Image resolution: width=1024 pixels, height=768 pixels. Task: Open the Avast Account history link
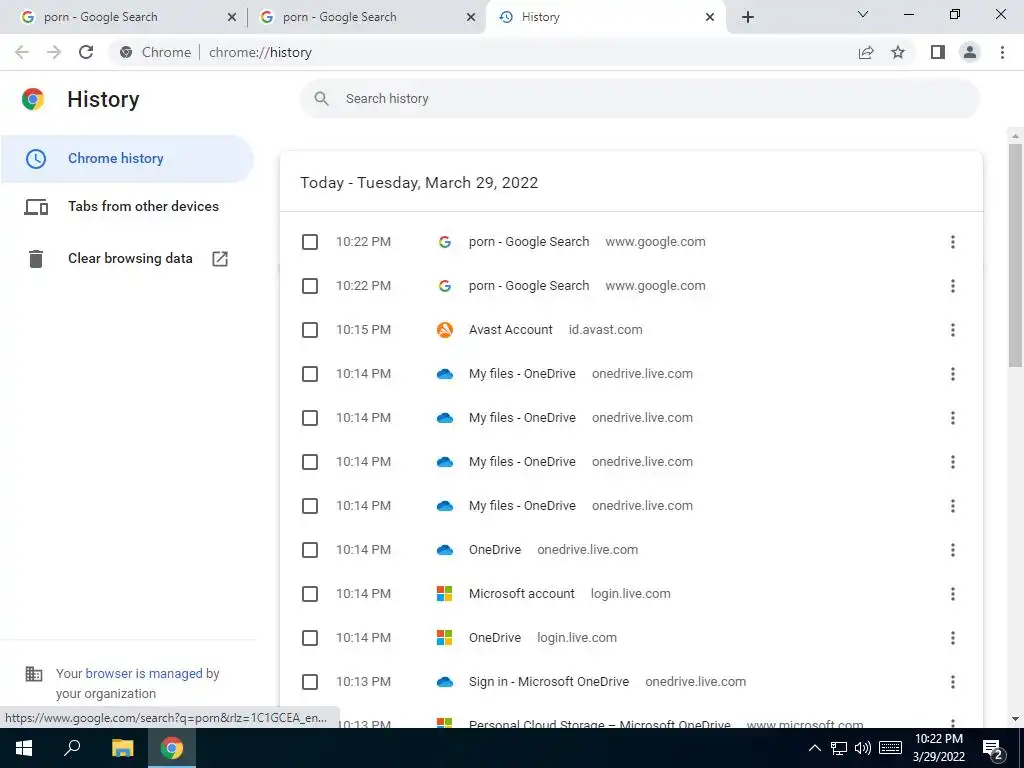coord(510,330)
